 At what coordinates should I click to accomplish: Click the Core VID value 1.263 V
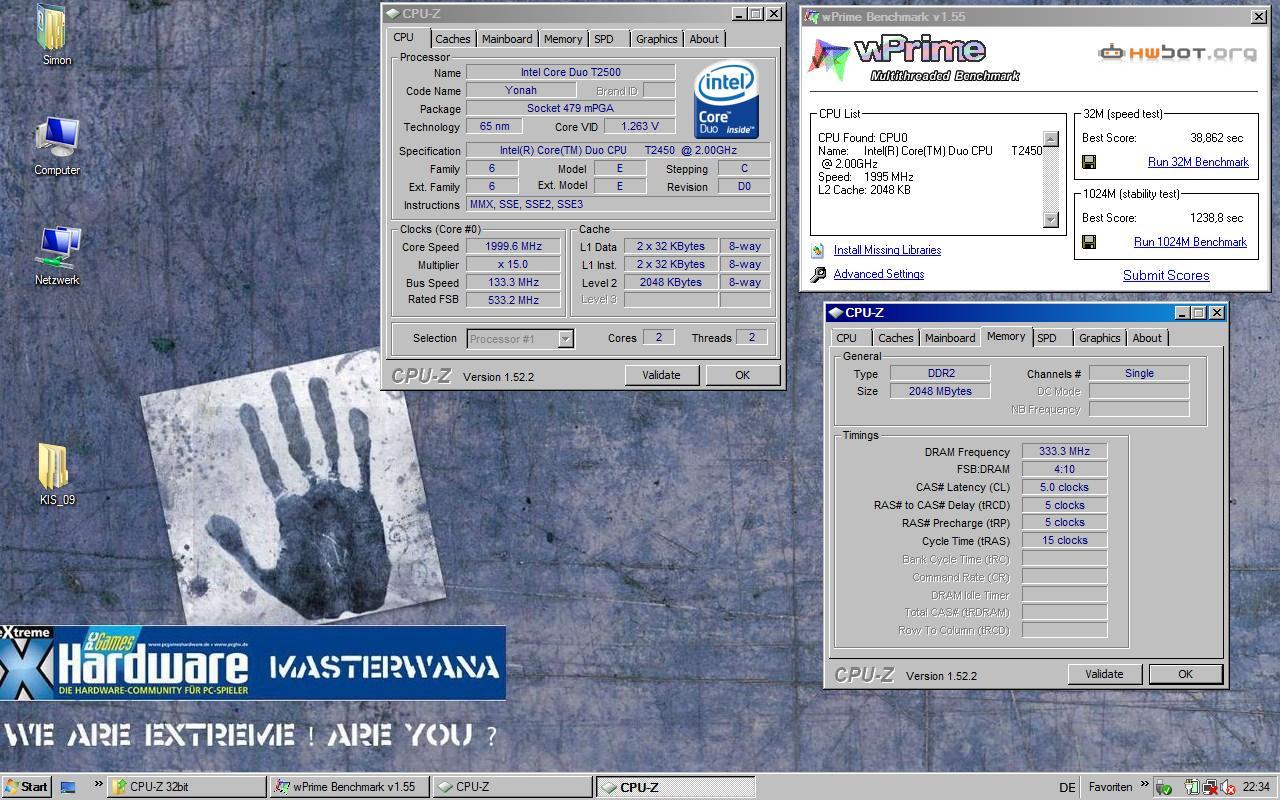(x=640, y=127)
